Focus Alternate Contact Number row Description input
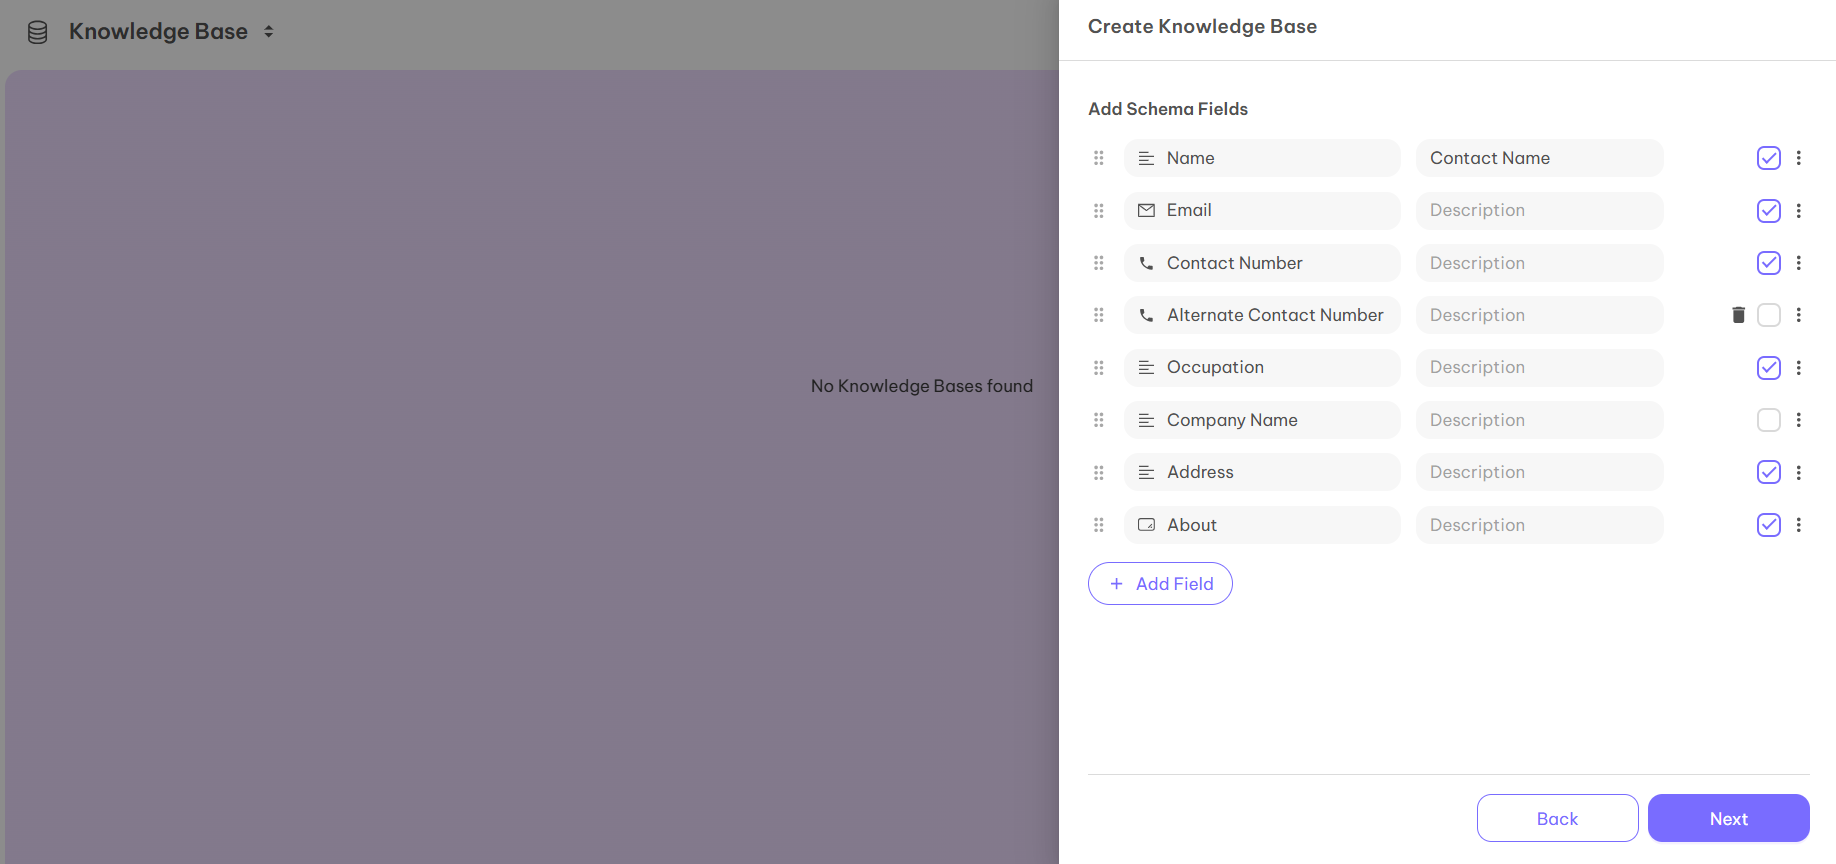This screenshot has height=864, width=1836. [x=1540, y=315]
